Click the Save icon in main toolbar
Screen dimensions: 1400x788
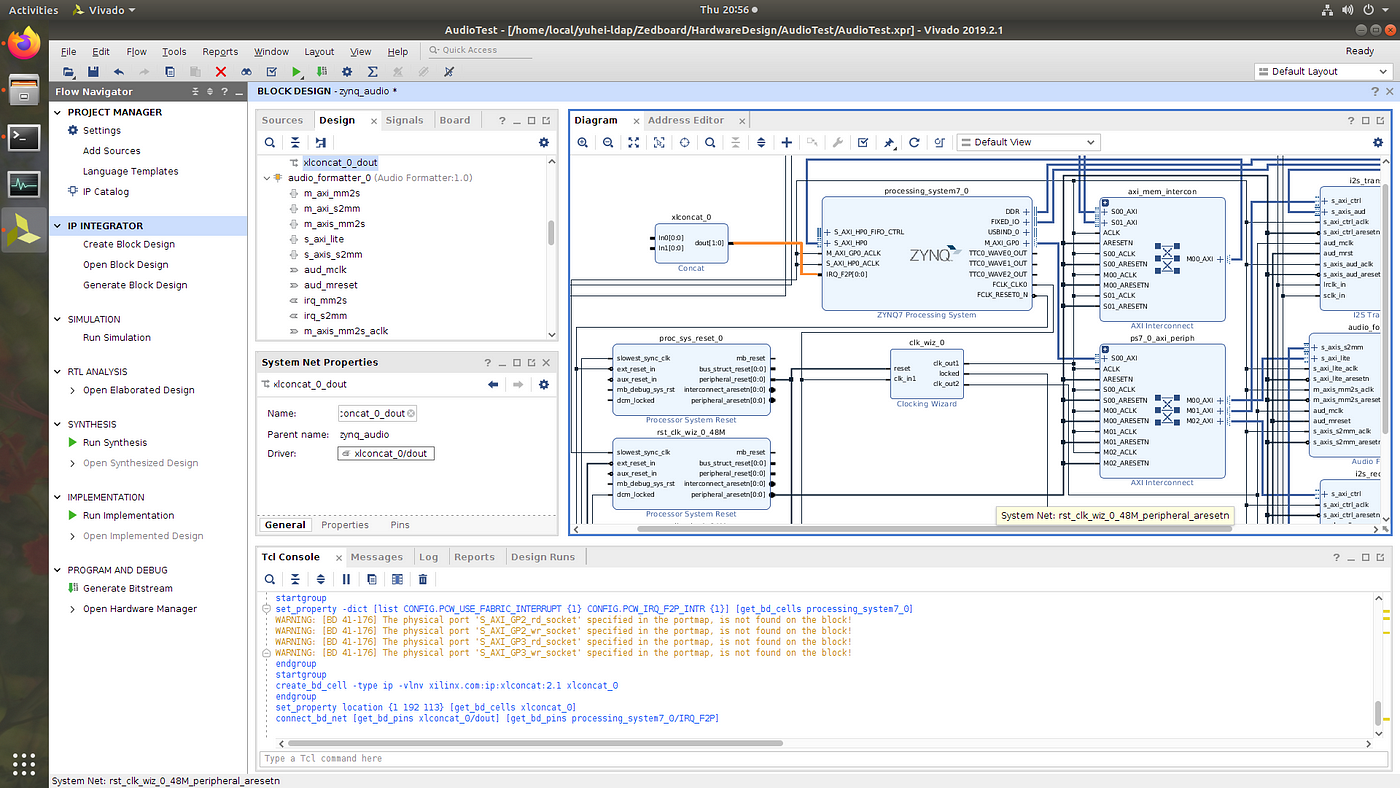point(93,72)
